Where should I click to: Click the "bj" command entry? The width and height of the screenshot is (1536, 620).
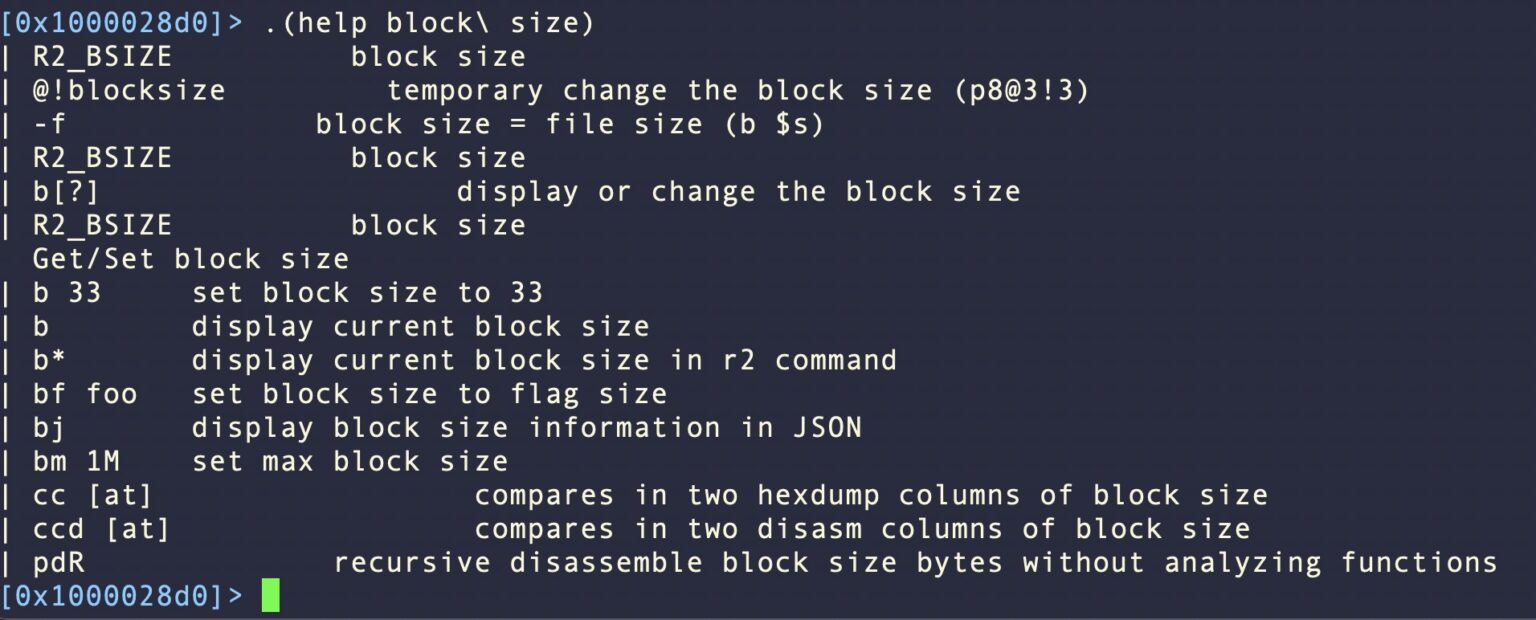click(x=50, y=428)
